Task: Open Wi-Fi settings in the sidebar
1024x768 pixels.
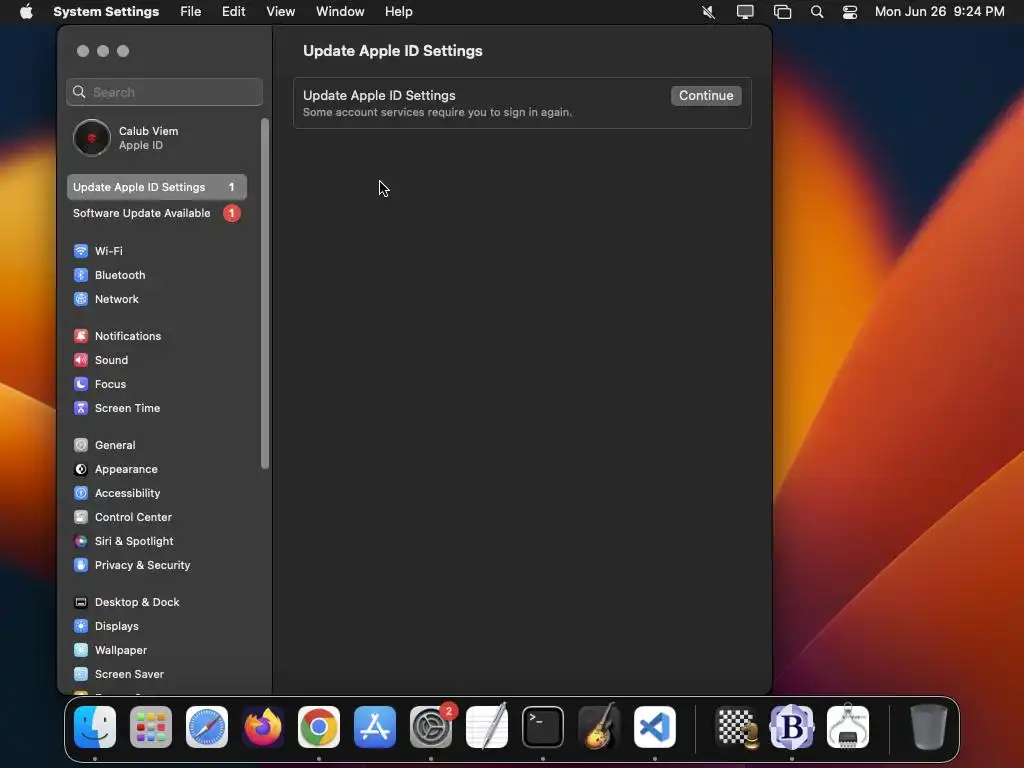Action: (x=157, y=251)
